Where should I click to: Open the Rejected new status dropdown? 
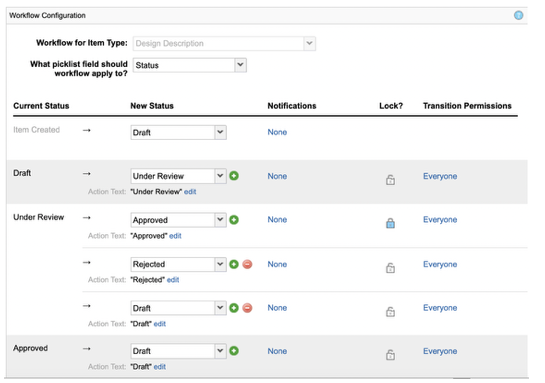tap(179, 264)
